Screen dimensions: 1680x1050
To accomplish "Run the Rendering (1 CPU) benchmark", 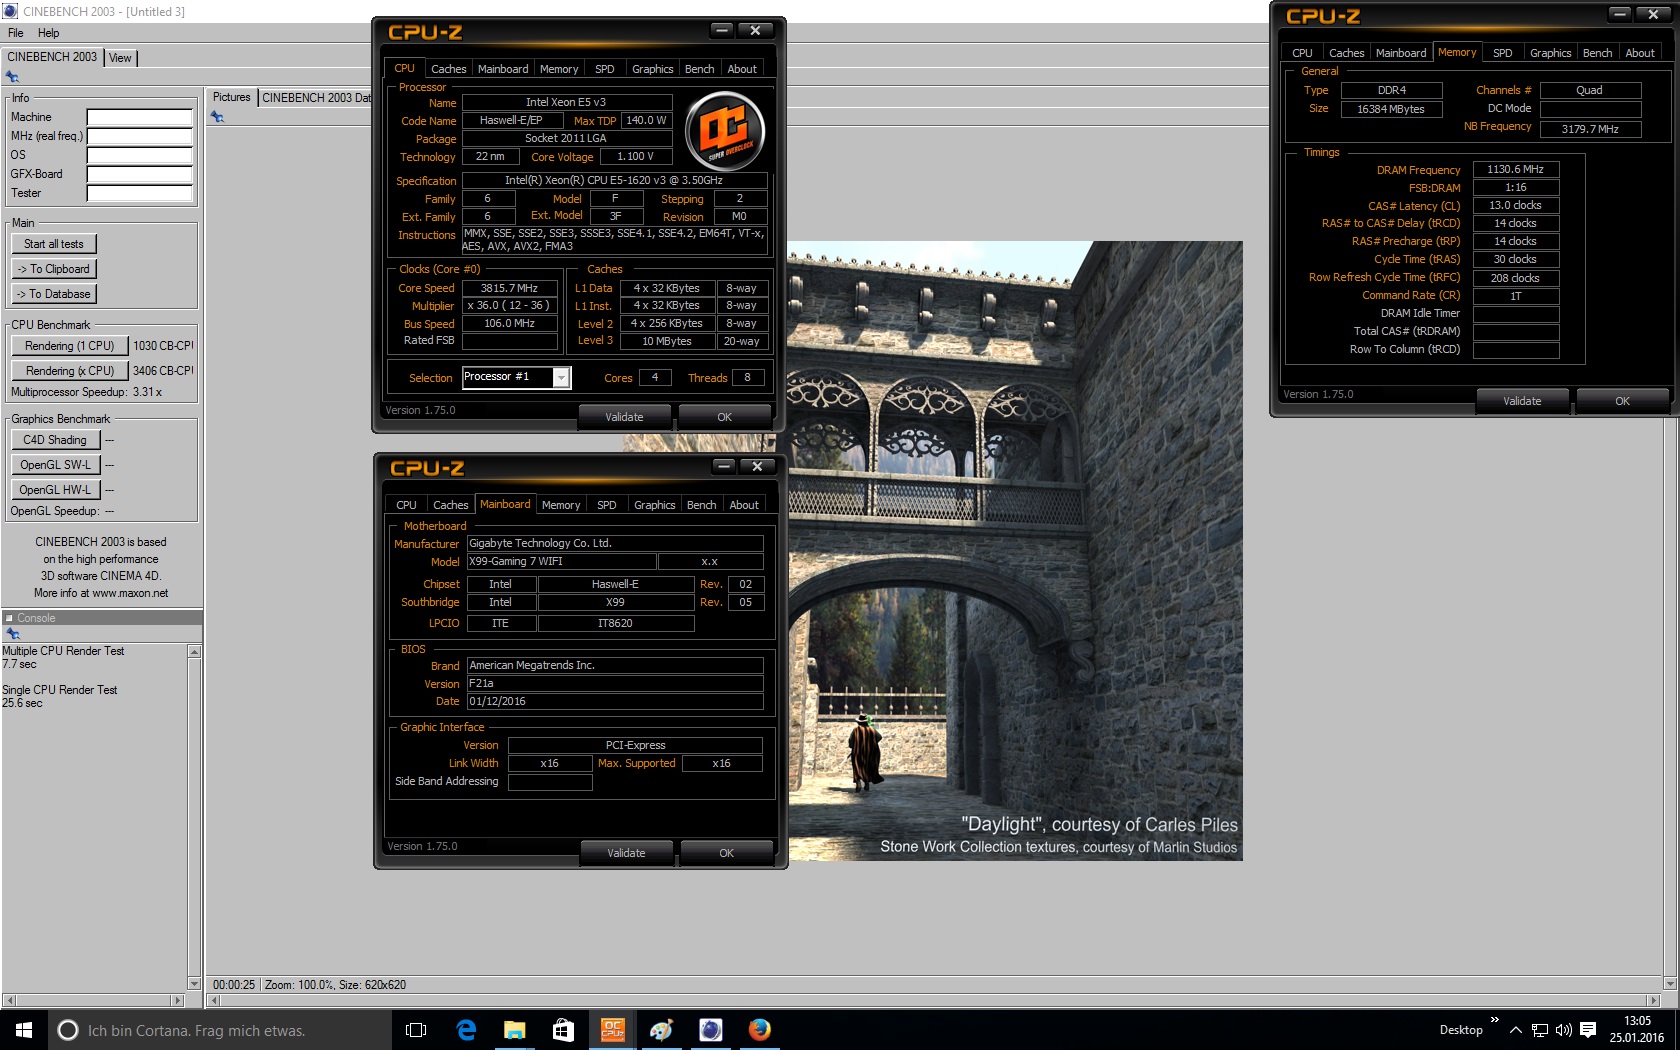I will coord(70,346).
